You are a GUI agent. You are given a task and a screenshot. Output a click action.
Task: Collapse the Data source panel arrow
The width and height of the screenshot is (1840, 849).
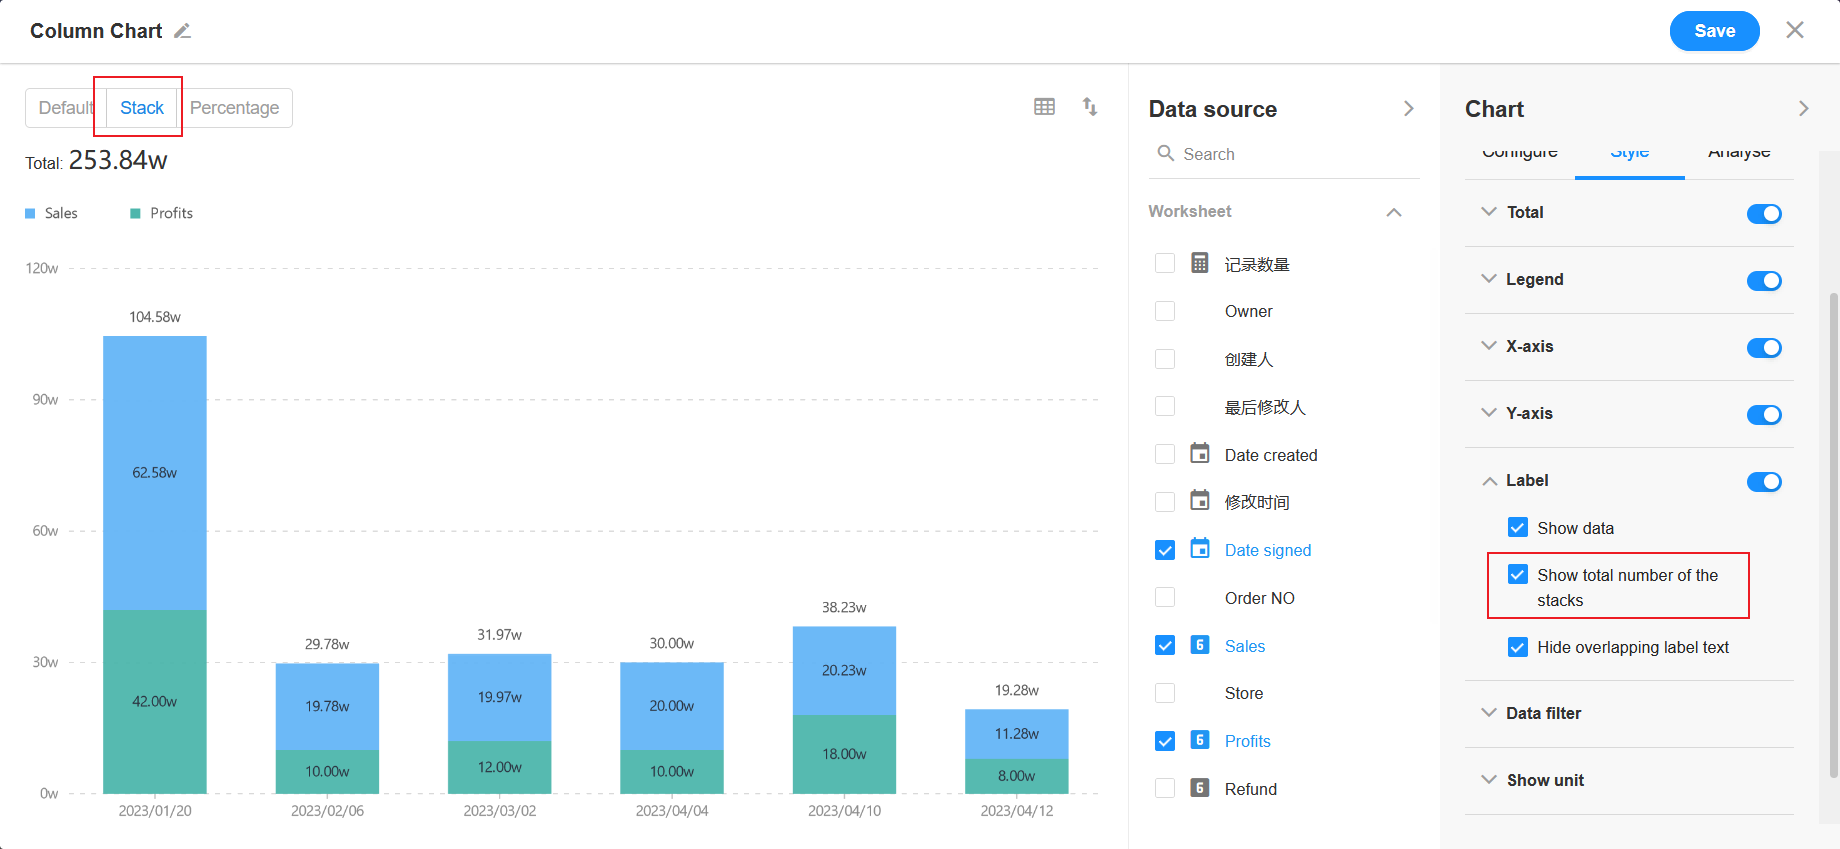(1408, 109)
